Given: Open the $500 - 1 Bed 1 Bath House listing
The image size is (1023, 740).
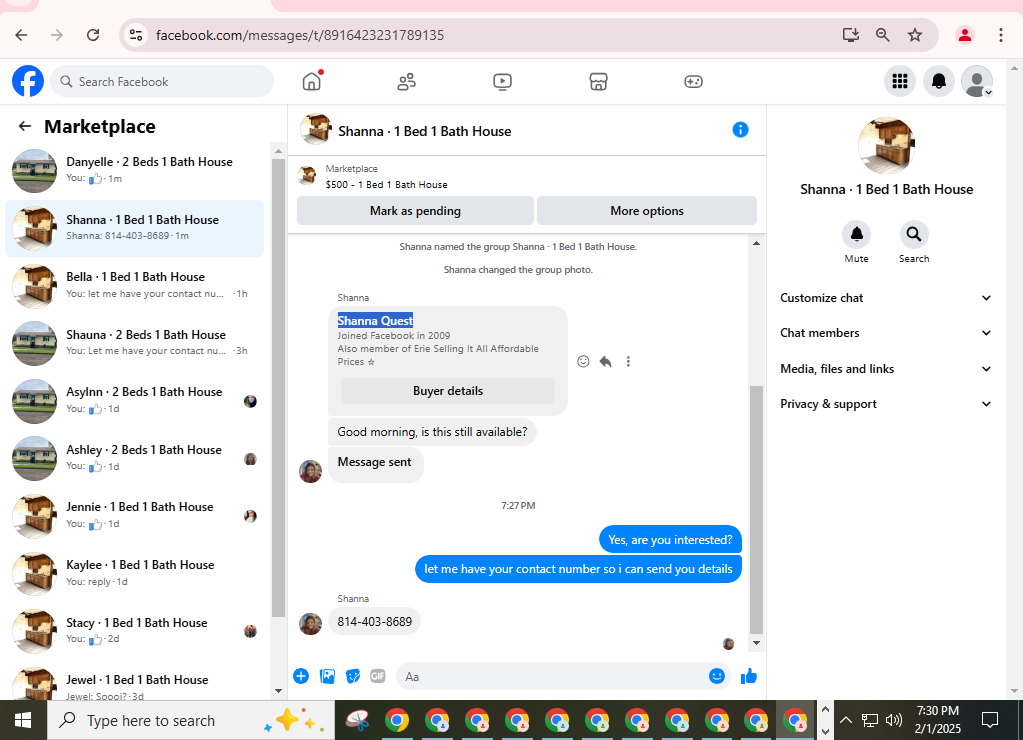Looking at the screenshot, I should 386,185.
